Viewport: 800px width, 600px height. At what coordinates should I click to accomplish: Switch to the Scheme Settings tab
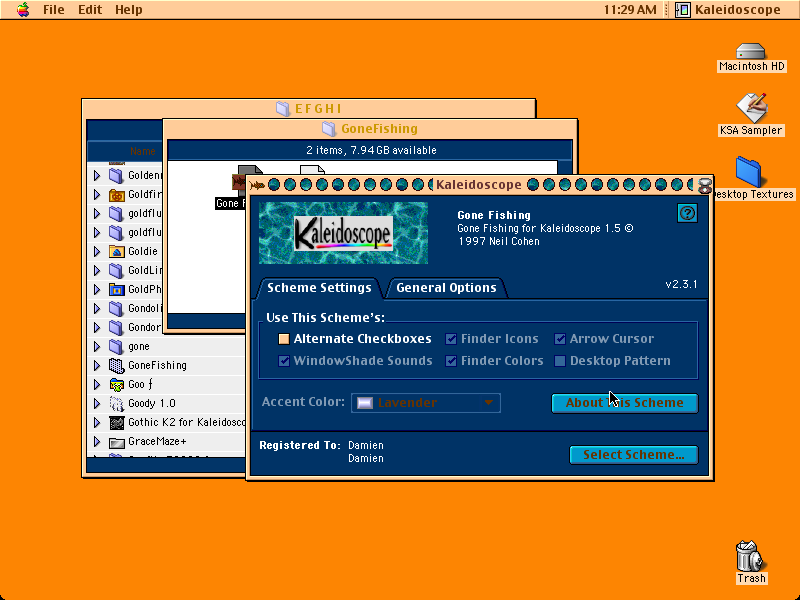click(319, 288)
